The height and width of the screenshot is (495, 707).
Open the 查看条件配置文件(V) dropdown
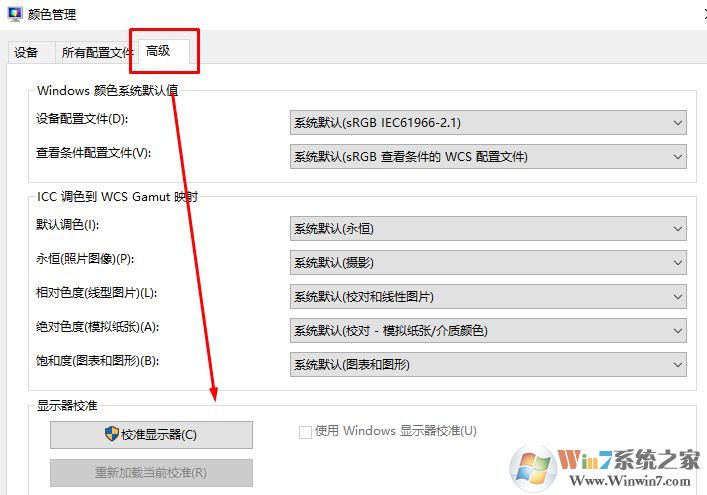pyautogui.click(x=487, y=157)
